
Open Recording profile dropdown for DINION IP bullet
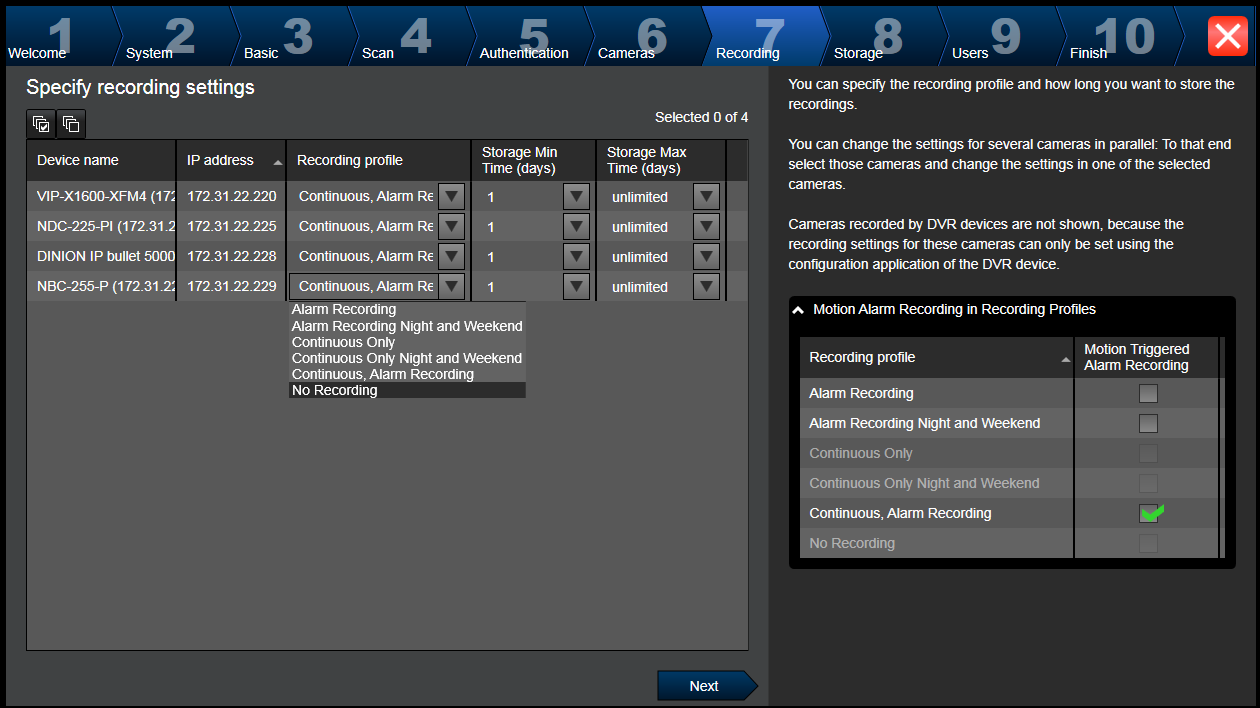[x=452, y=256]
